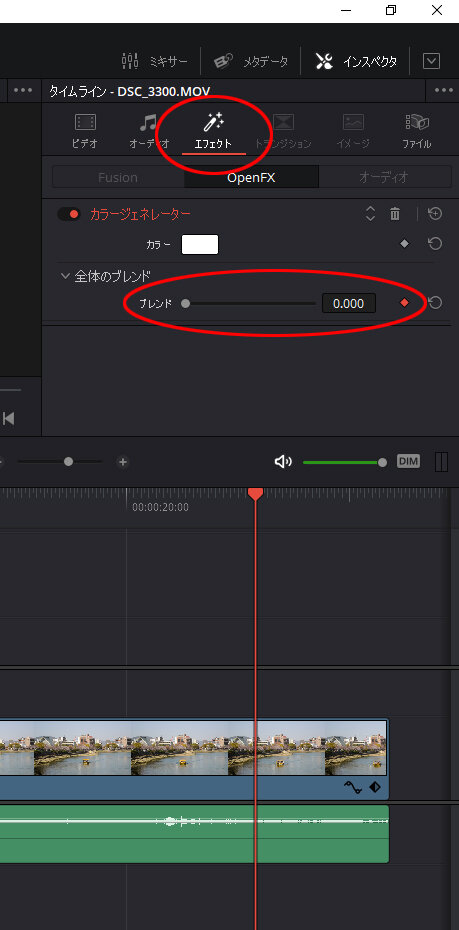Toggle the red ブレンド keyframe diamond
Screen dimensions: 459x930
click(404, 303)
